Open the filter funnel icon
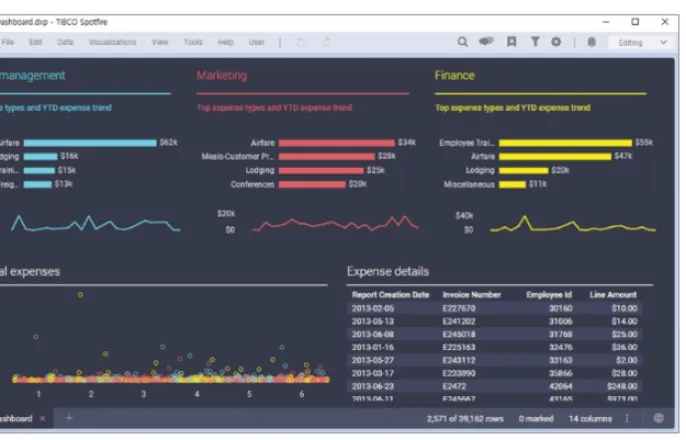Viewport: 686px width, 440px height. click(x=535, y=42)
